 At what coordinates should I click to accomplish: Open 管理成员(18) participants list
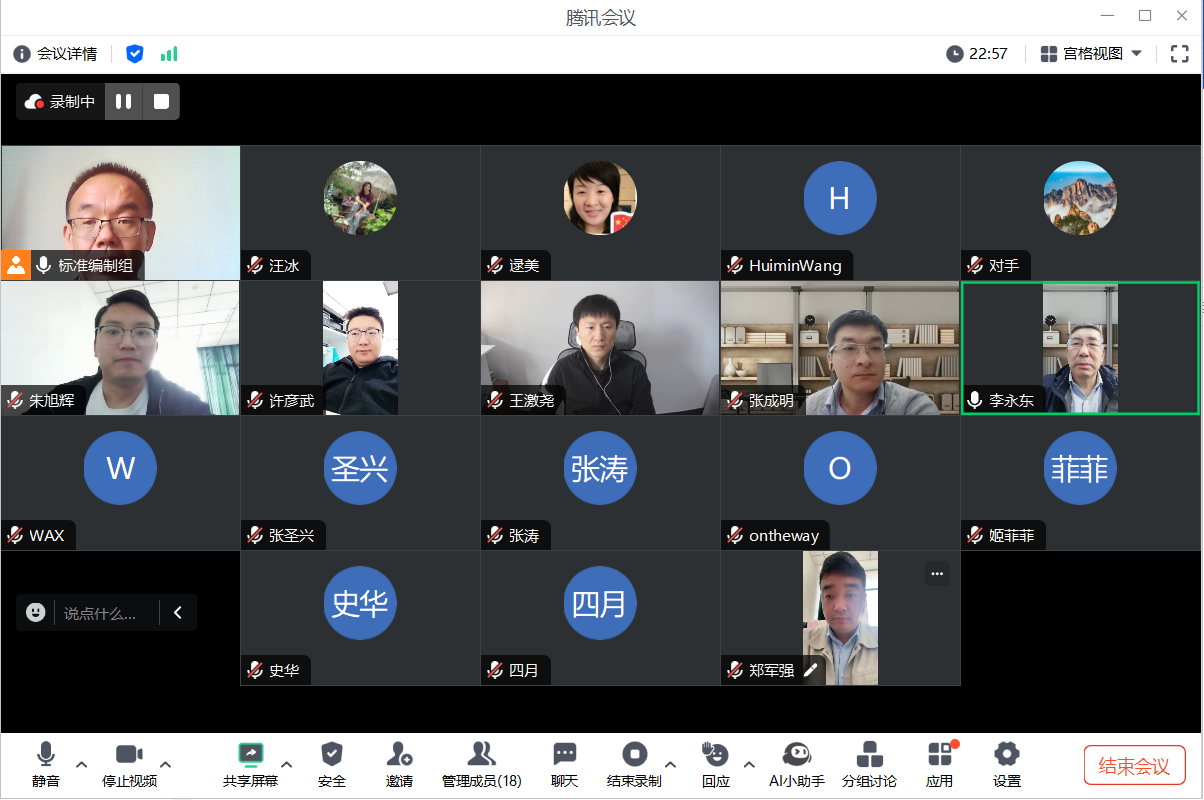point(481,764)
